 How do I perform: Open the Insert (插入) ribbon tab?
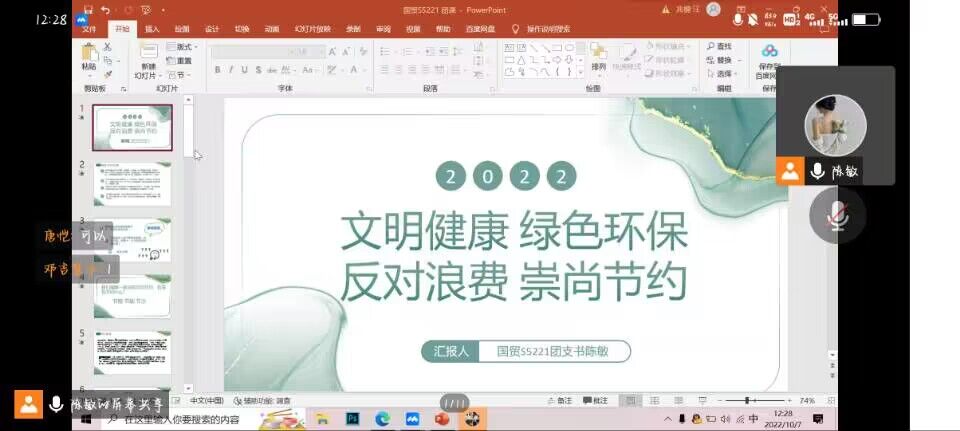(152, 29)
